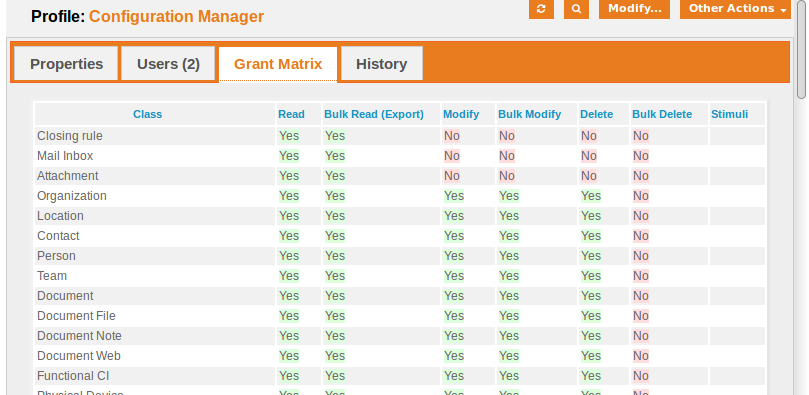809x395 pixels.
Task: Click the Configuration Manager profile title
Action: (176, 17)
